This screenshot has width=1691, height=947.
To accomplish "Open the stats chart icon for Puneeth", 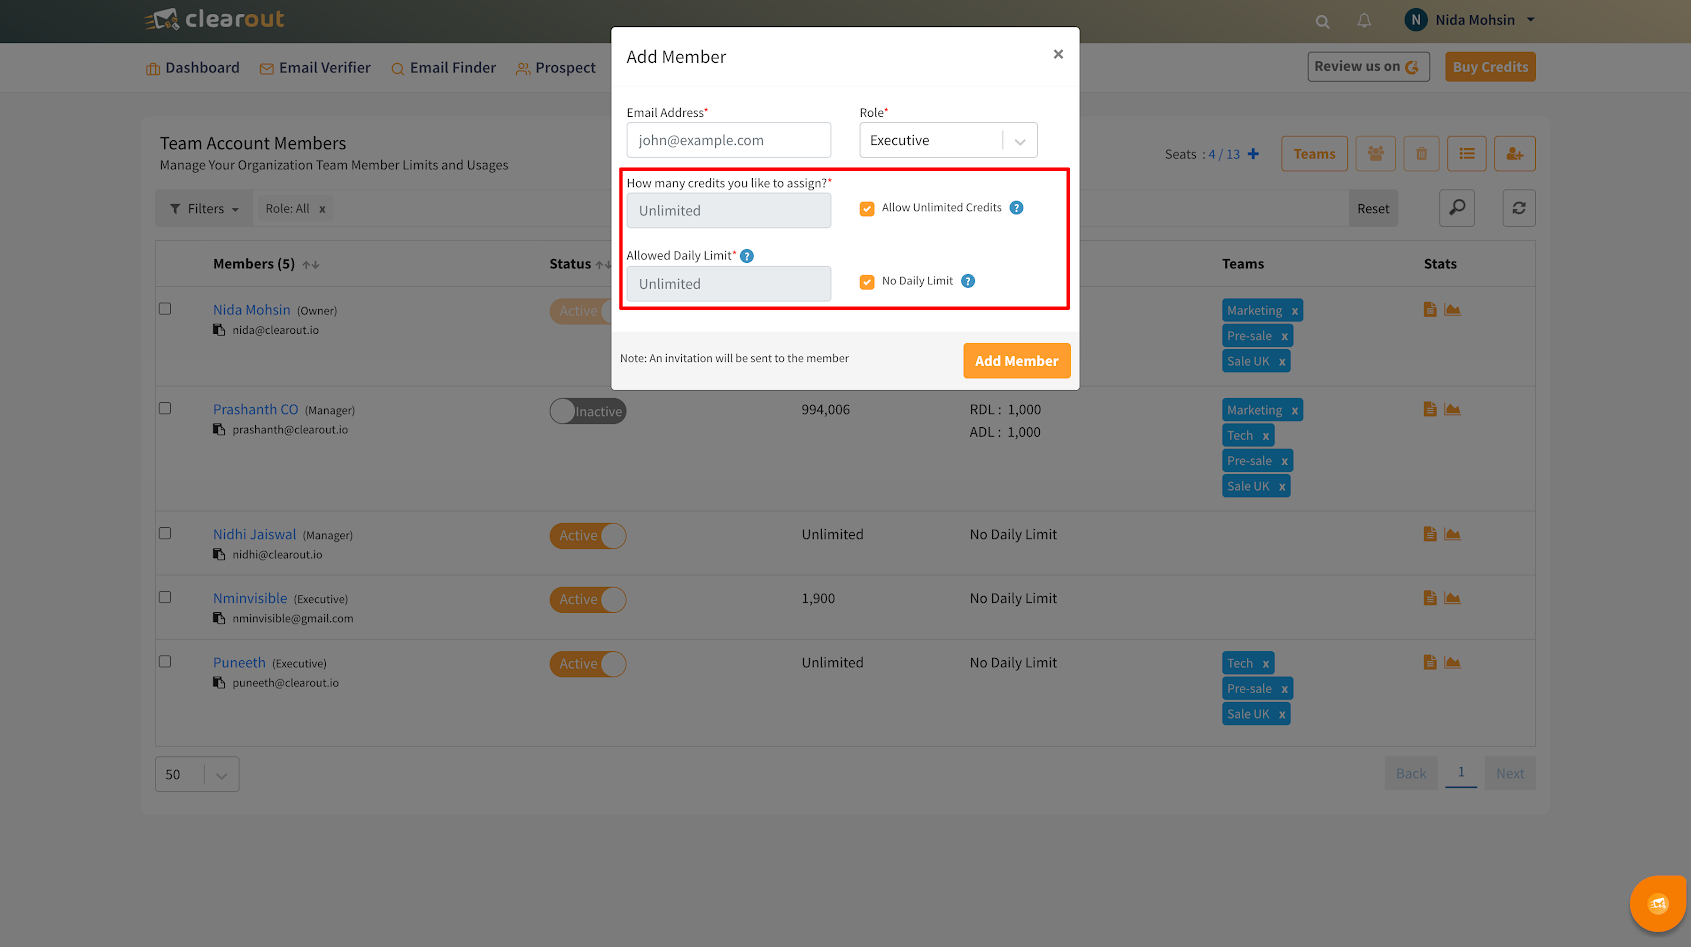I will [x=1453, y=661].
